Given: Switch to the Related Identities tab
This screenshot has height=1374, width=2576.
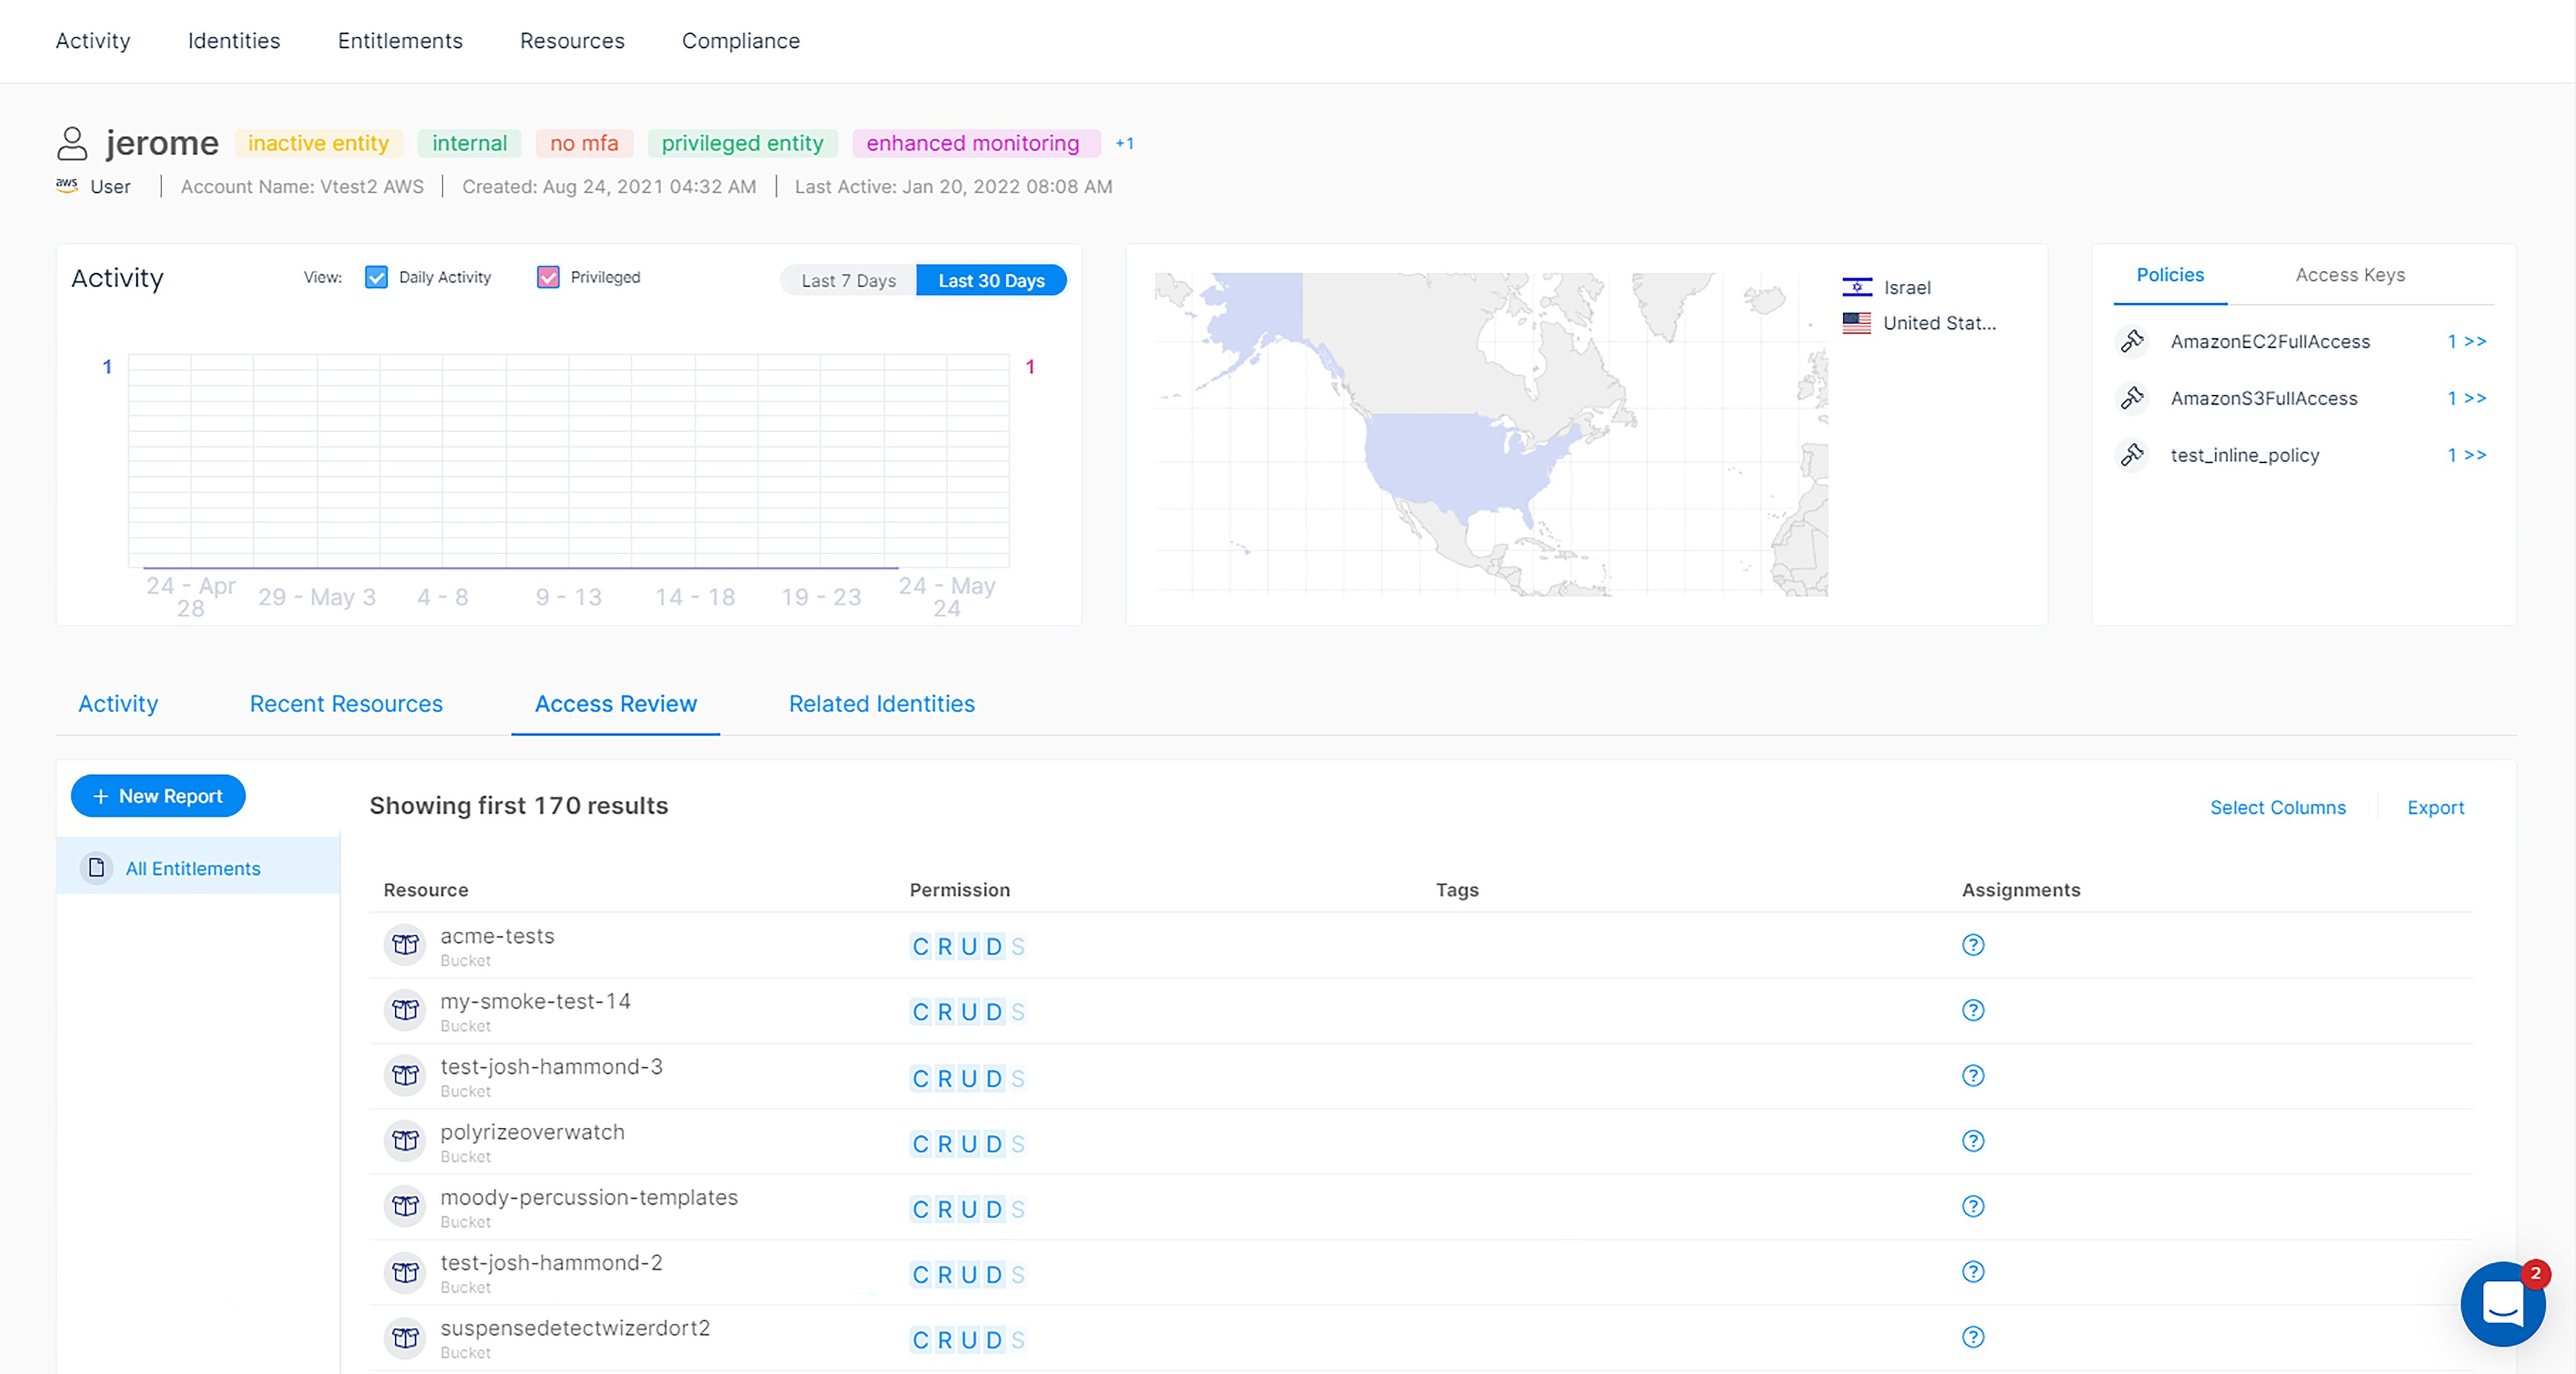Looking at the screenshot, I should click(881, 703).
